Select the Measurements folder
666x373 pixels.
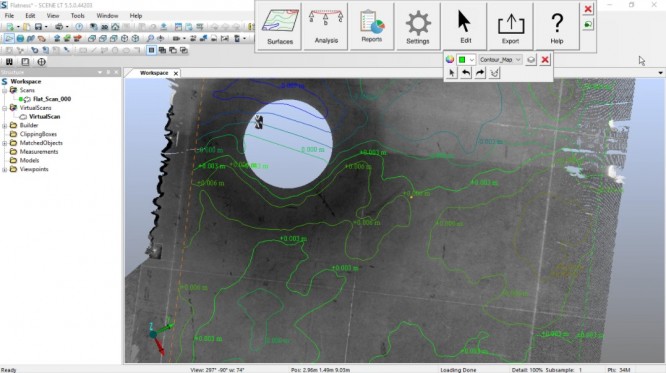(x=39, y=152)
